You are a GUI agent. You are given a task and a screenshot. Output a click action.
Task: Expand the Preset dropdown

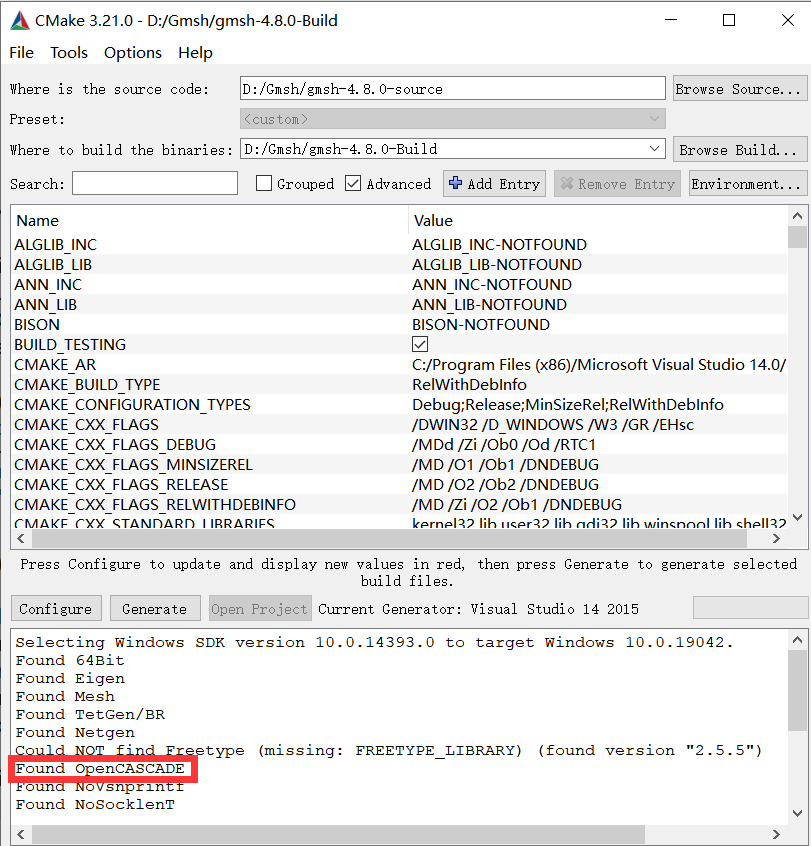pos(655,118)
